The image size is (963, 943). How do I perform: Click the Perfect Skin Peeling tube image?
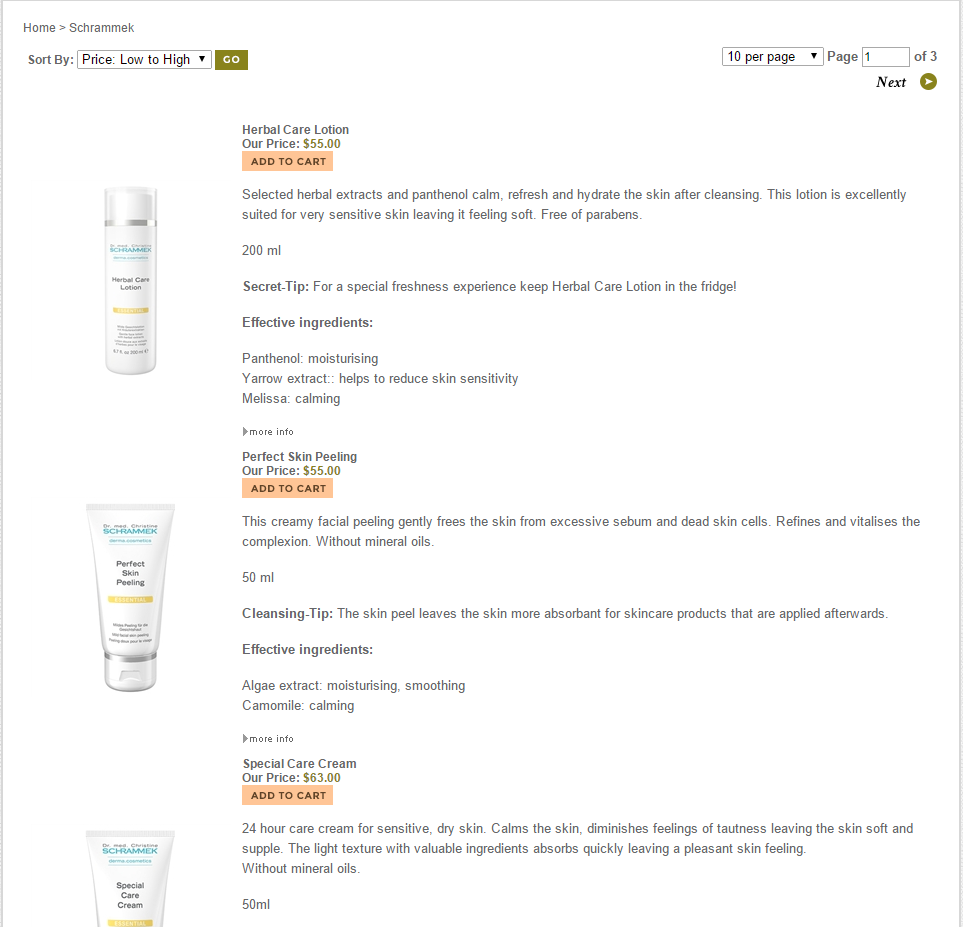pyautogui.click(x=130, y=598)
